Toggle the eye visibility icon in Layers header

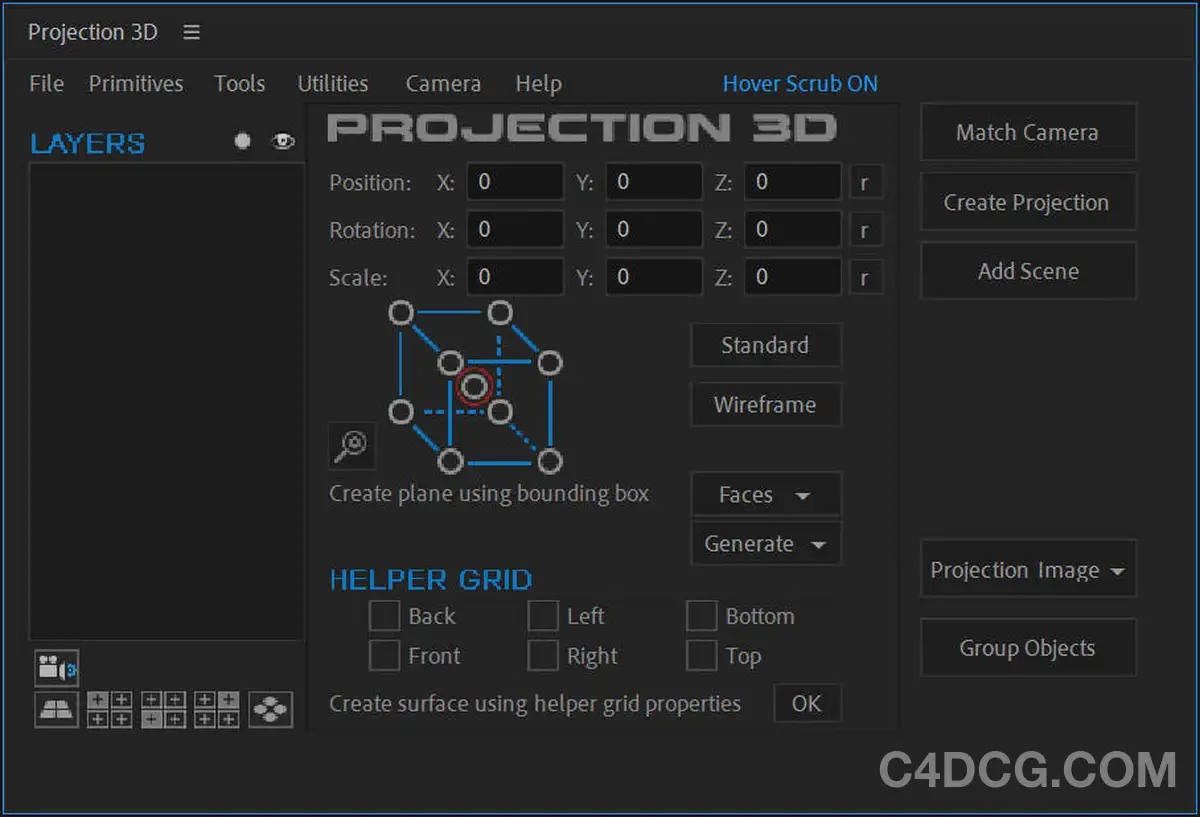(x=283, y=142)
